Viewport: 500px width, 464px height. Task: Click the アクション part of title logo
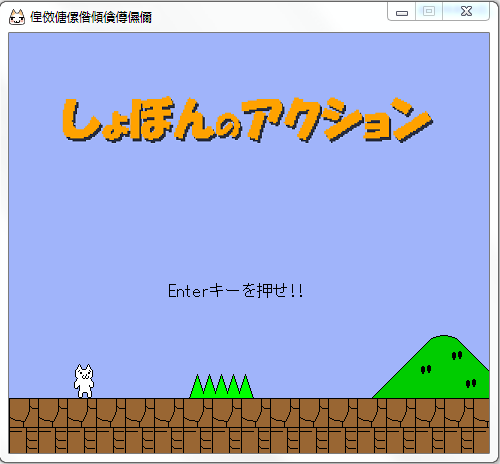click(x=337, y=119)
